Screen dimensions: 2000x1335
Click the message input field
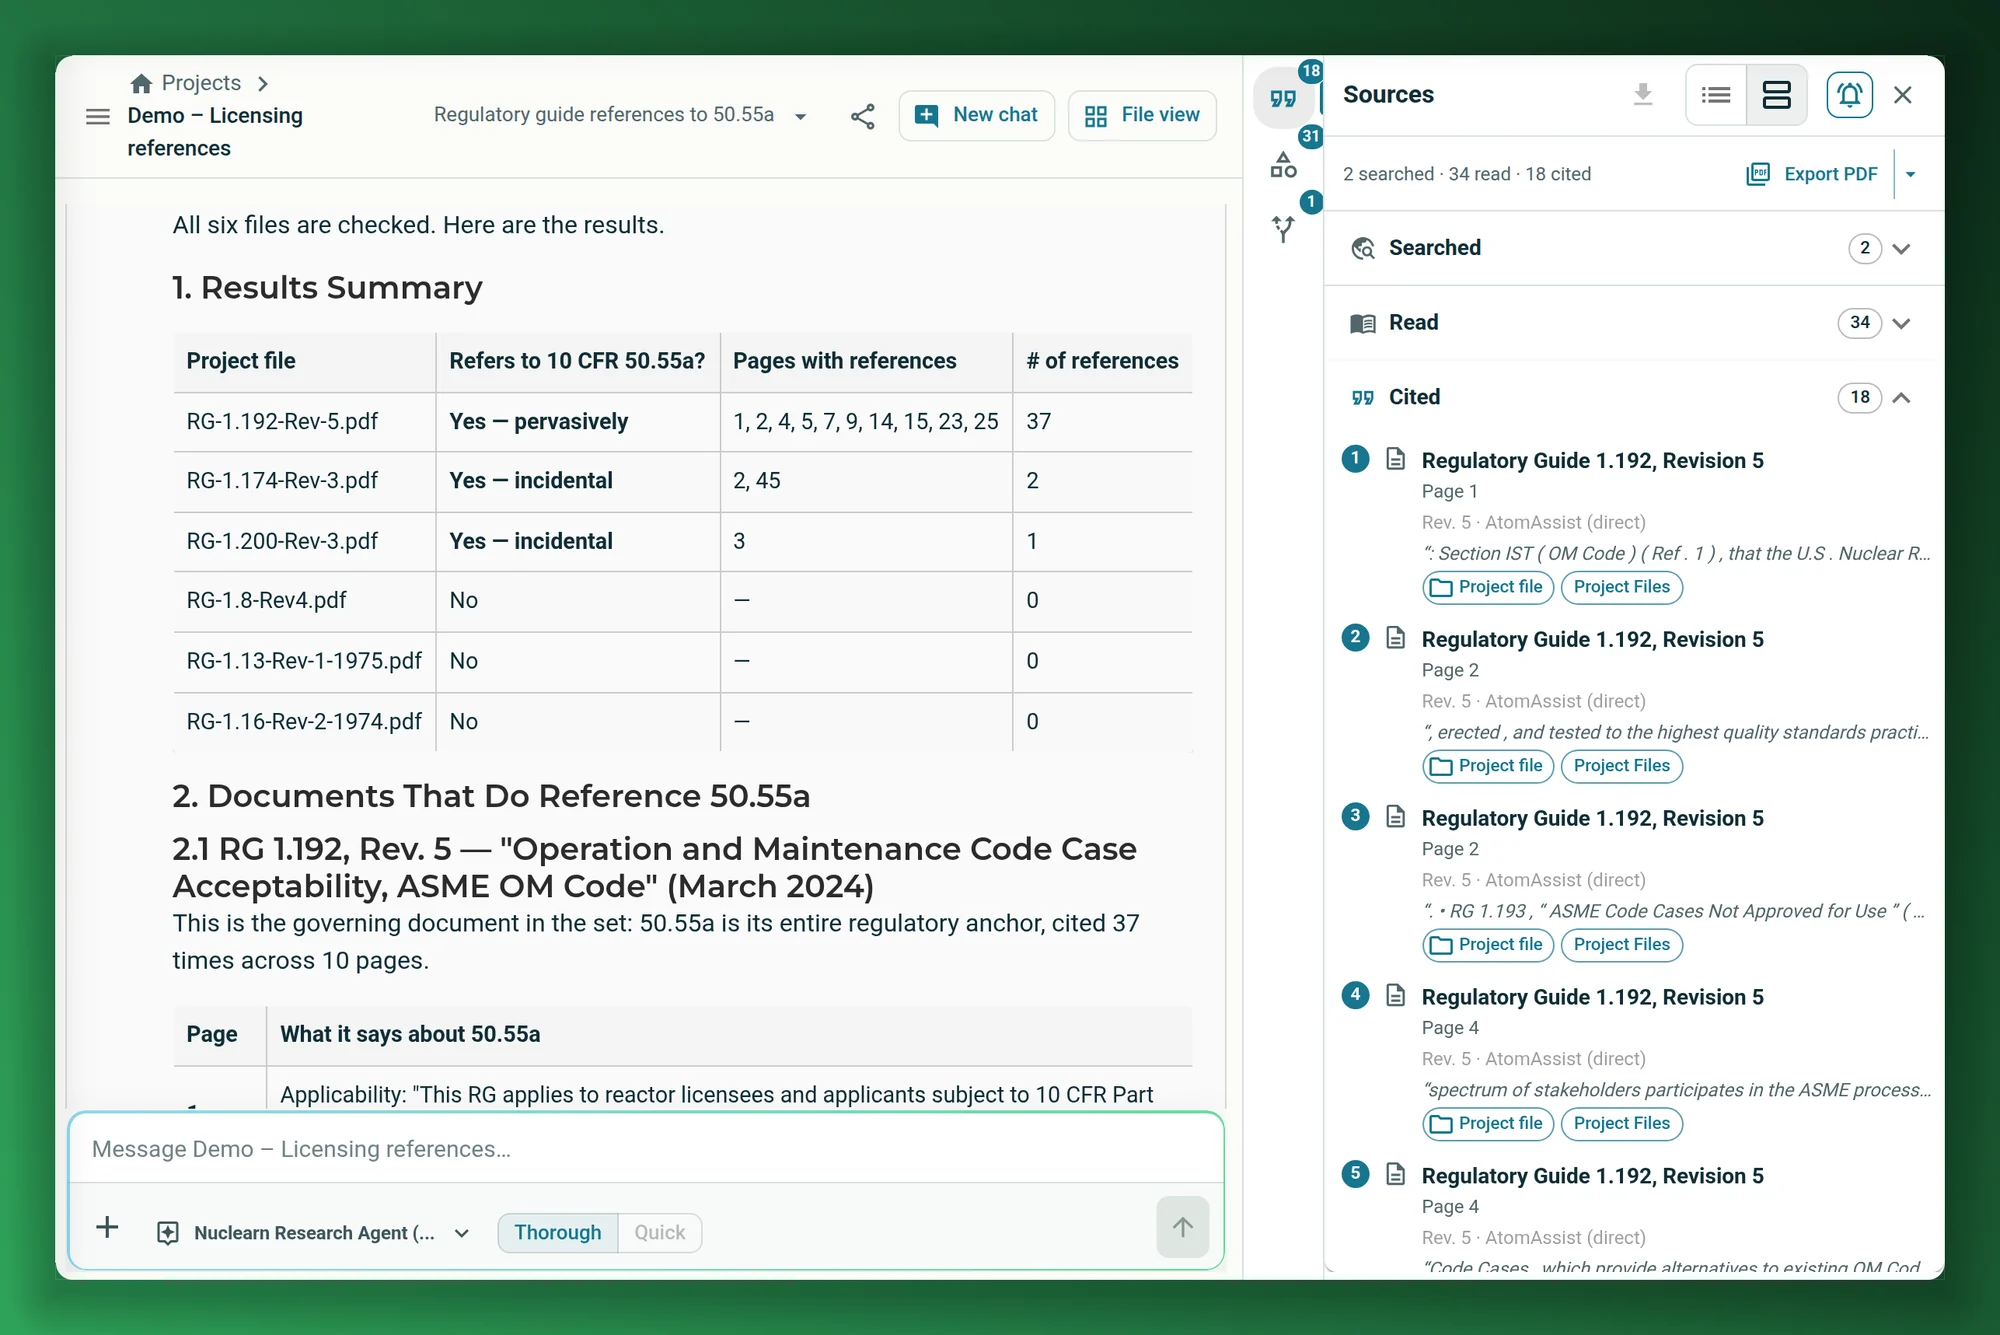pos(646,1149)
